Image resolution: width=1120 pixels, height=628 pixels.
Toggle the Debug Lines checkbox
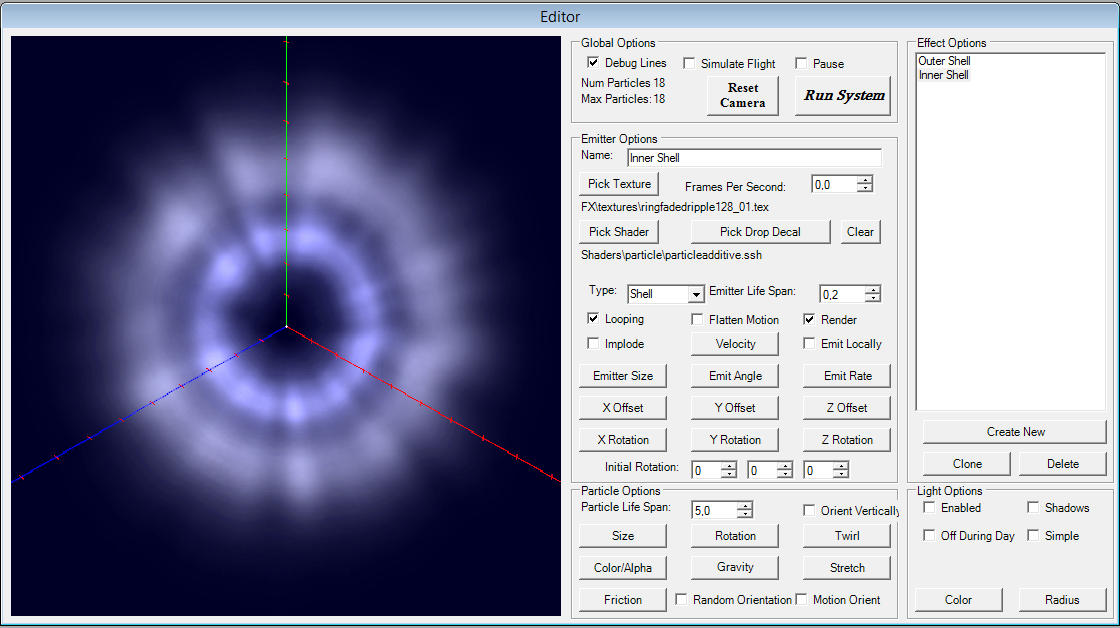pyautogui.click(x=593, y=63)
